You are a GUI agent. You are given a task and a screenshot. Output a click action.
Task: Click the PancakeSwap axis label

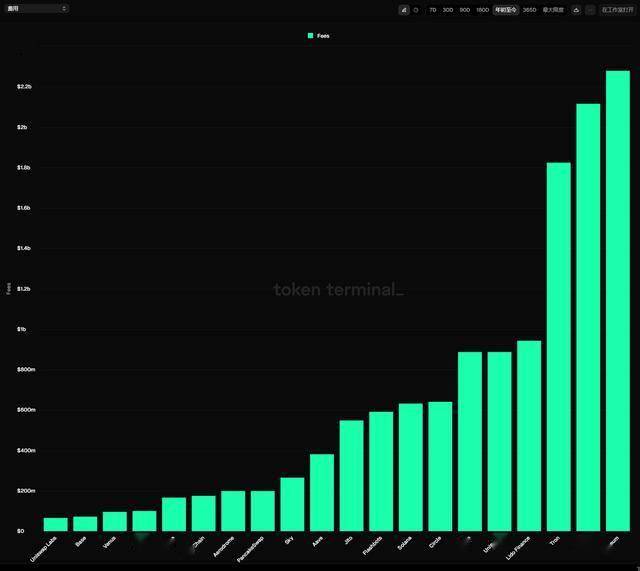pos(250,549)
